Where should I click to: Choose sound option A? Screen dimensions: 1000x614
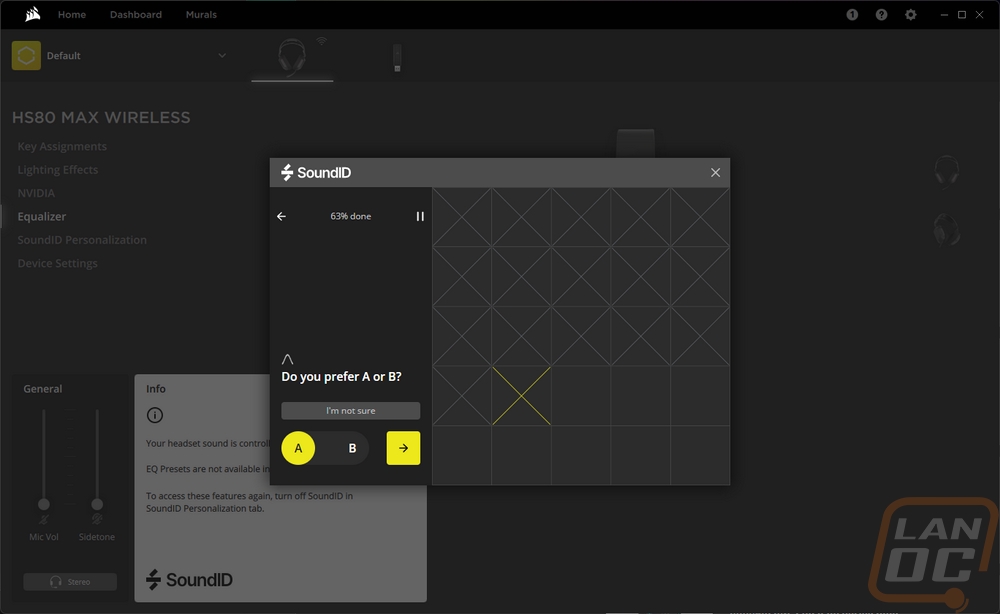(298, 448)
